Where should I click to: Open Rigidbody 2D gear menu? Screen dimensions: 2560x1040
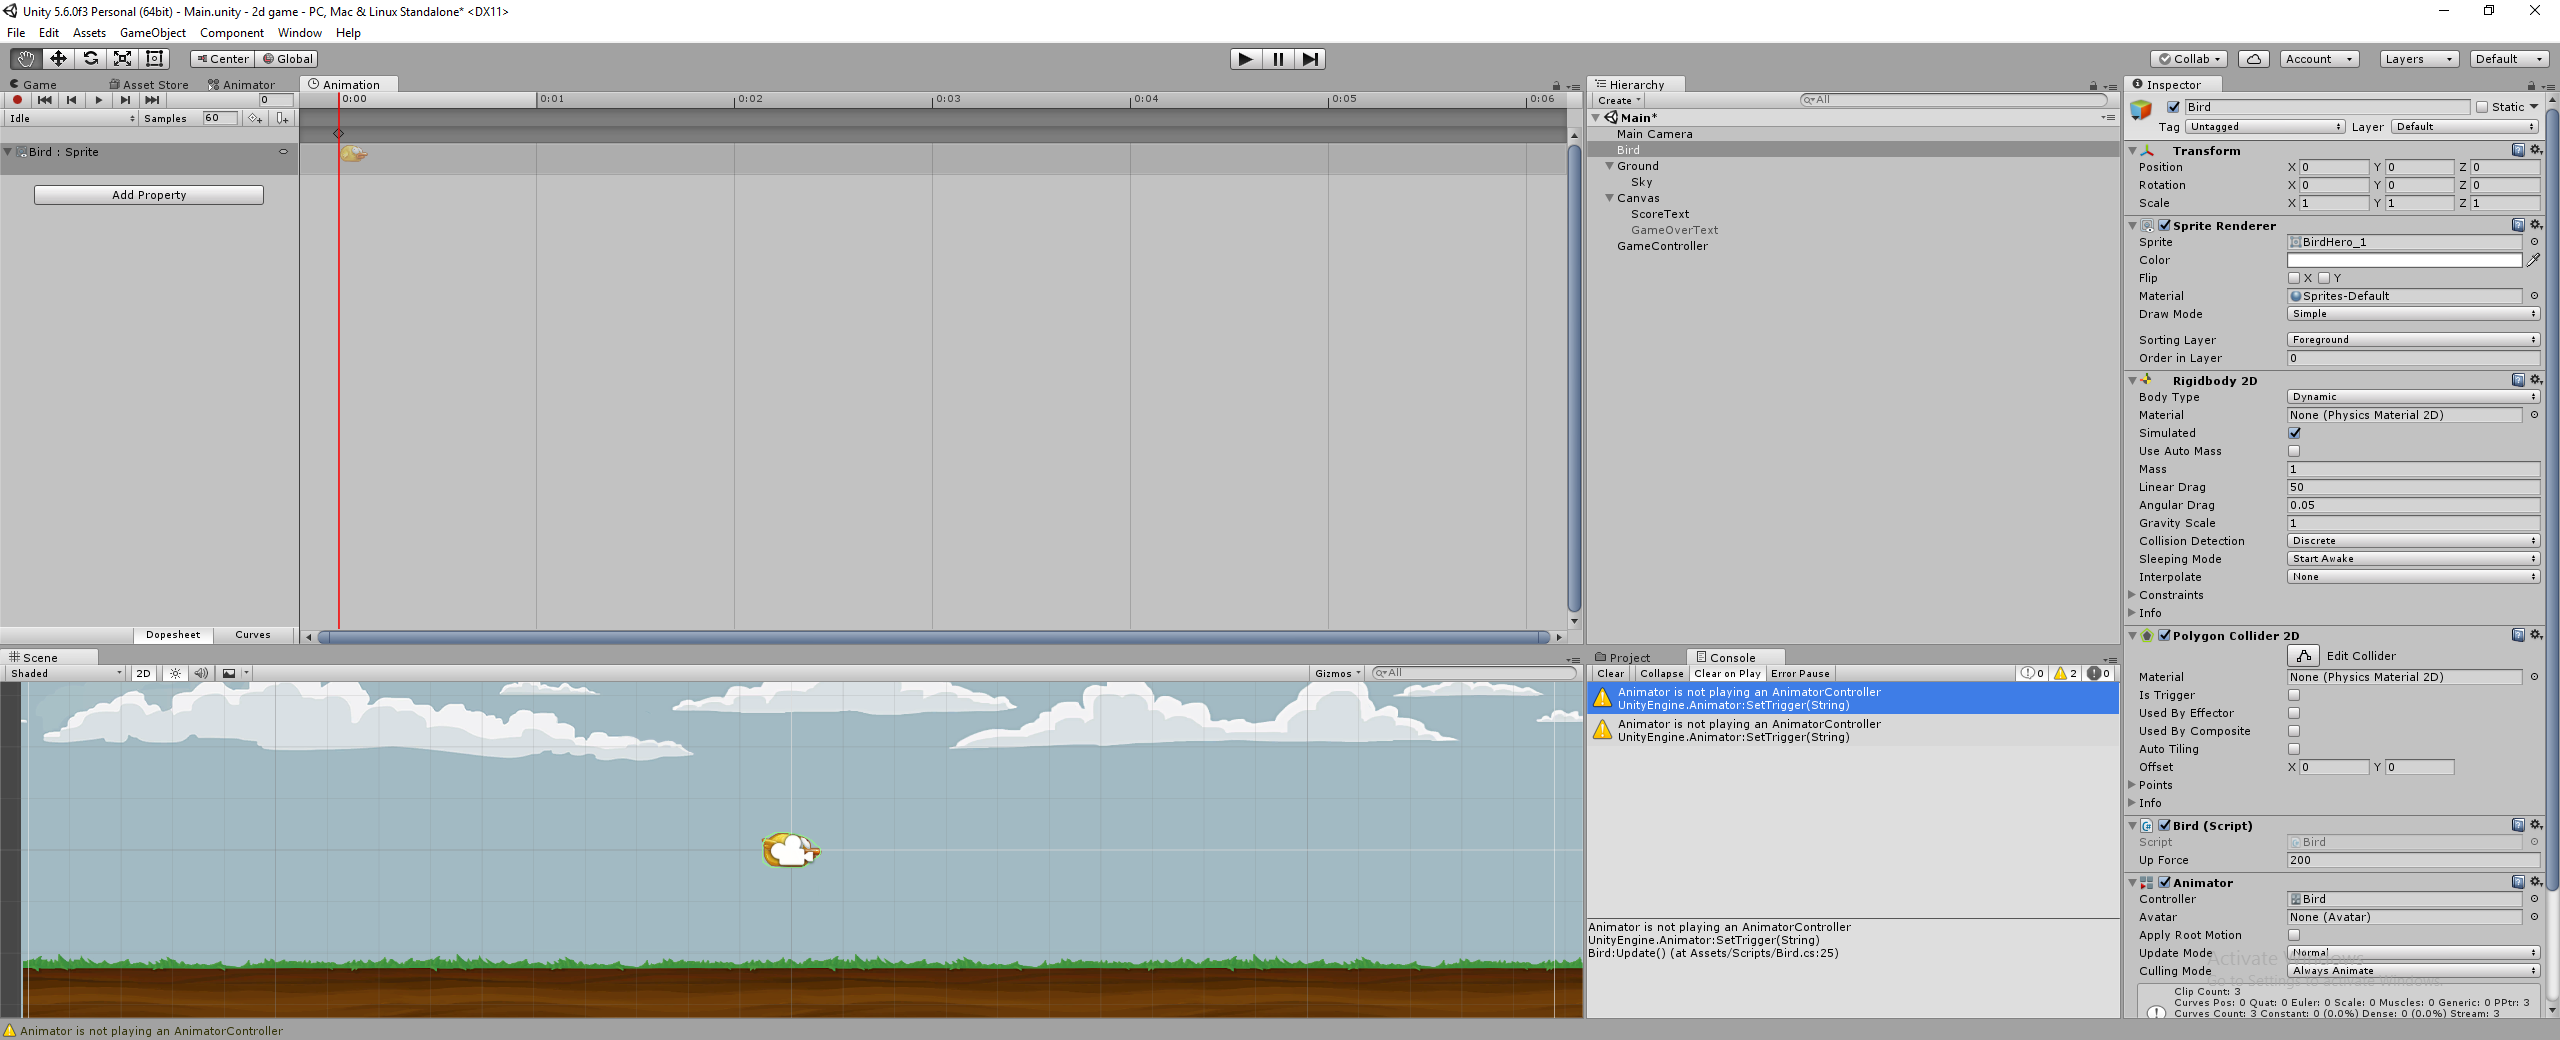[x=2536, y=380]
